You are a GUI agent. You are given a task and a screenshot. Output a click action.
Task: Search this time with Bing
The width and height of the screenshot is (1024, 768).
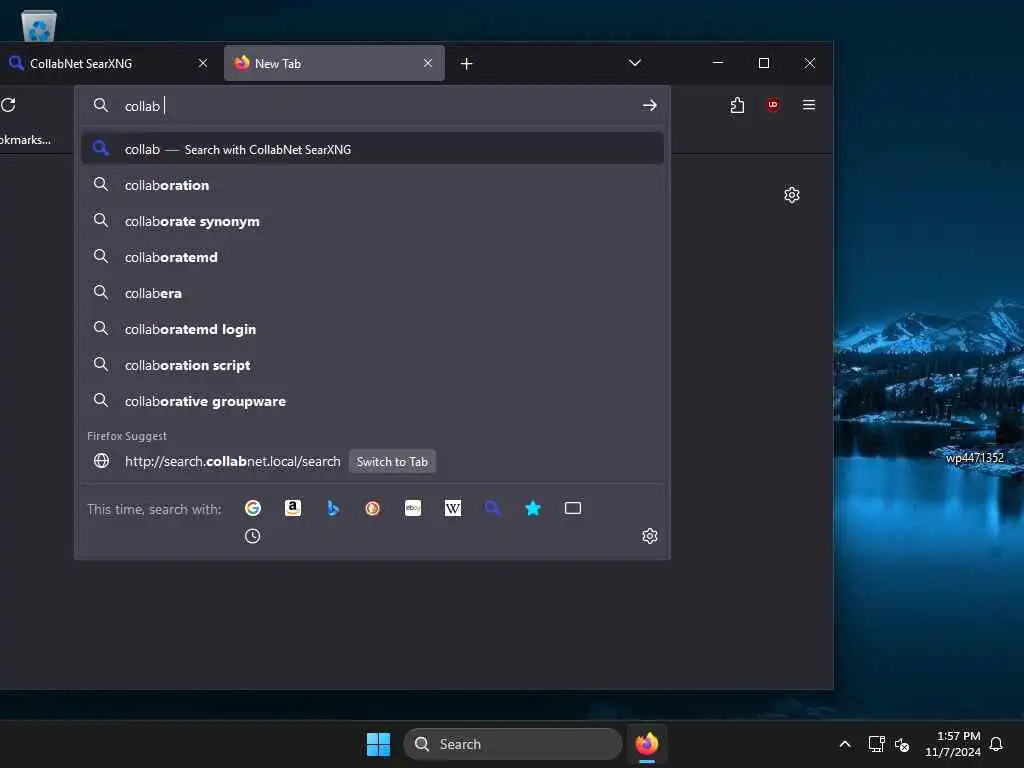[333, 508]
